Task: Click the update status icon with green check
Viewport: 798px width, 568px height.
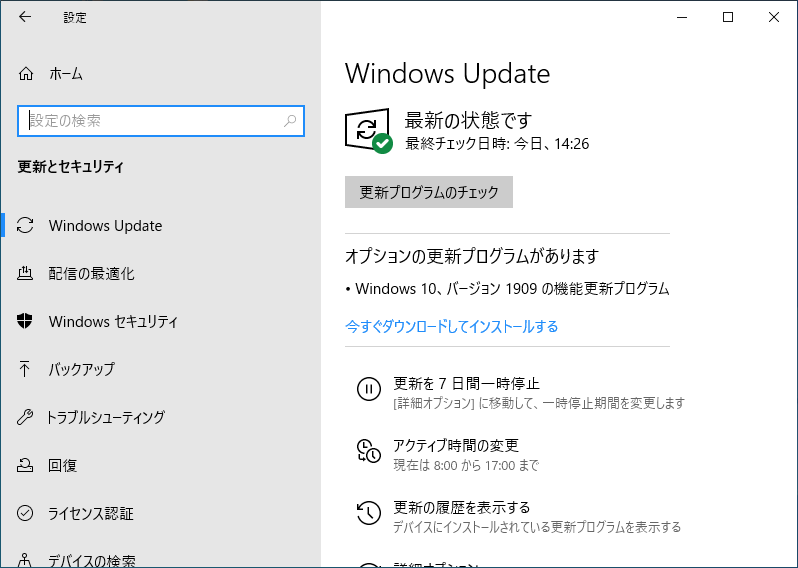Action: point(368,130)
